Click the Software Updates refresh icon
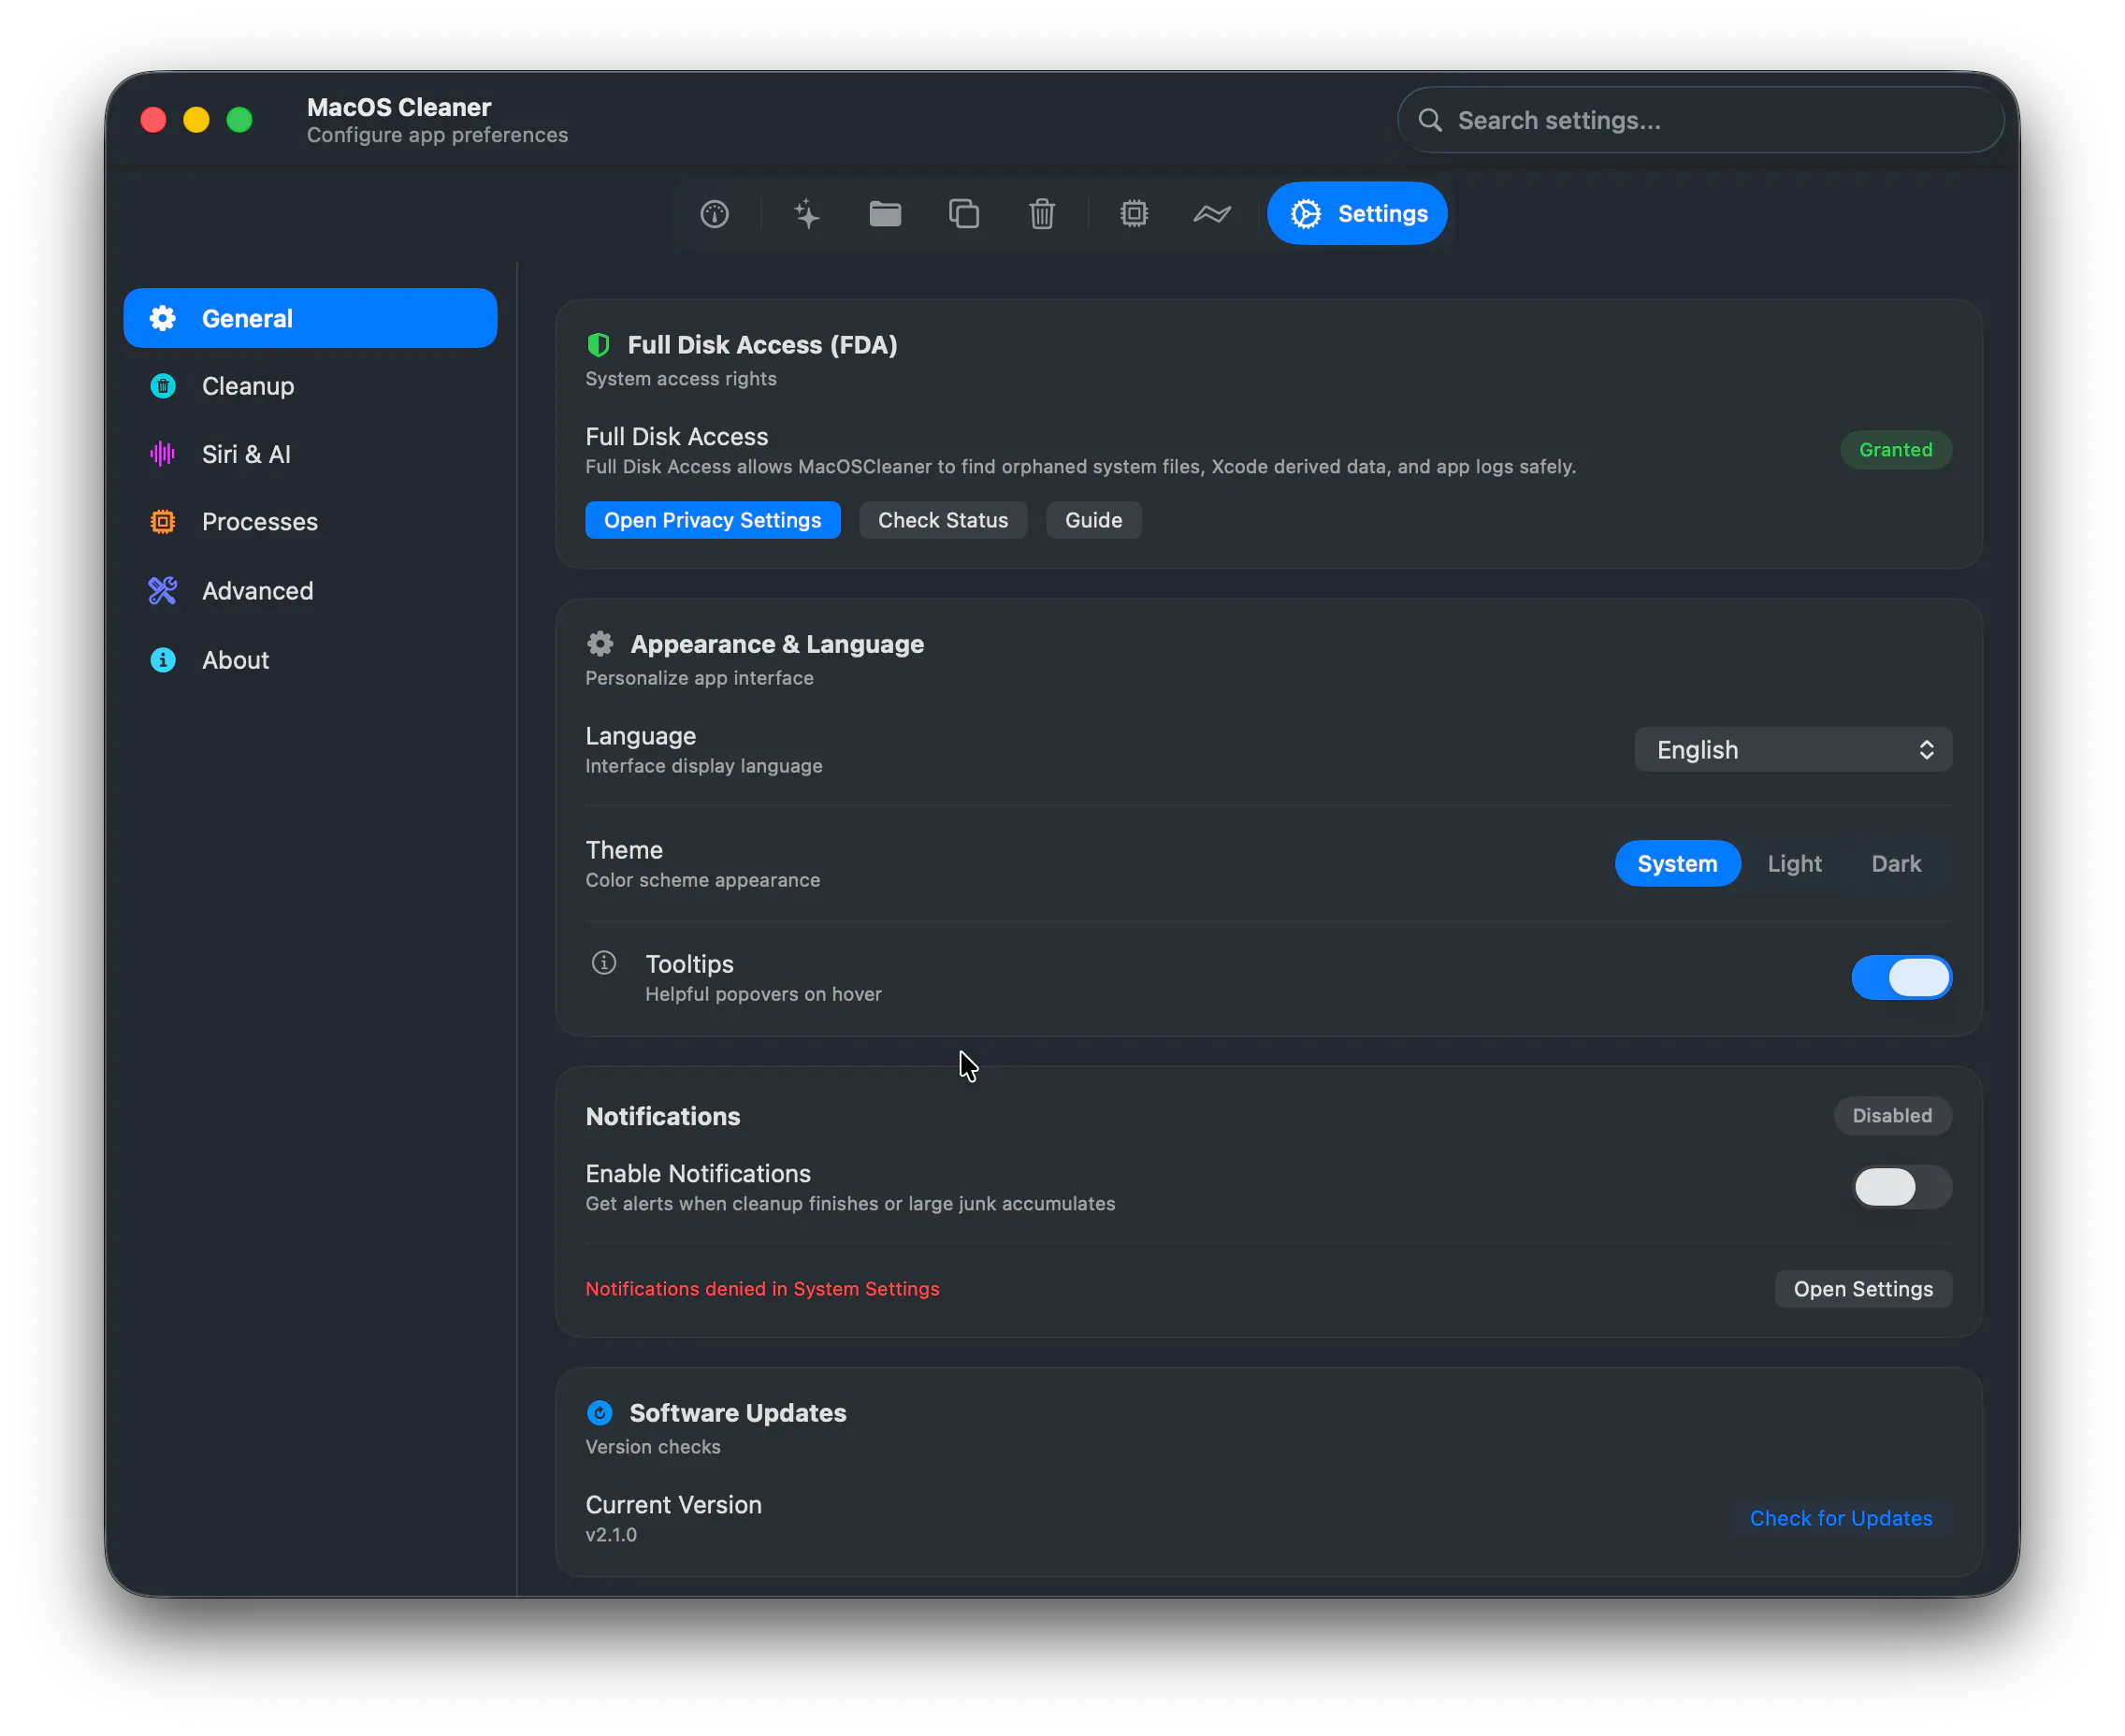Viewport: 2125px width, 1736px height. 599,1413
